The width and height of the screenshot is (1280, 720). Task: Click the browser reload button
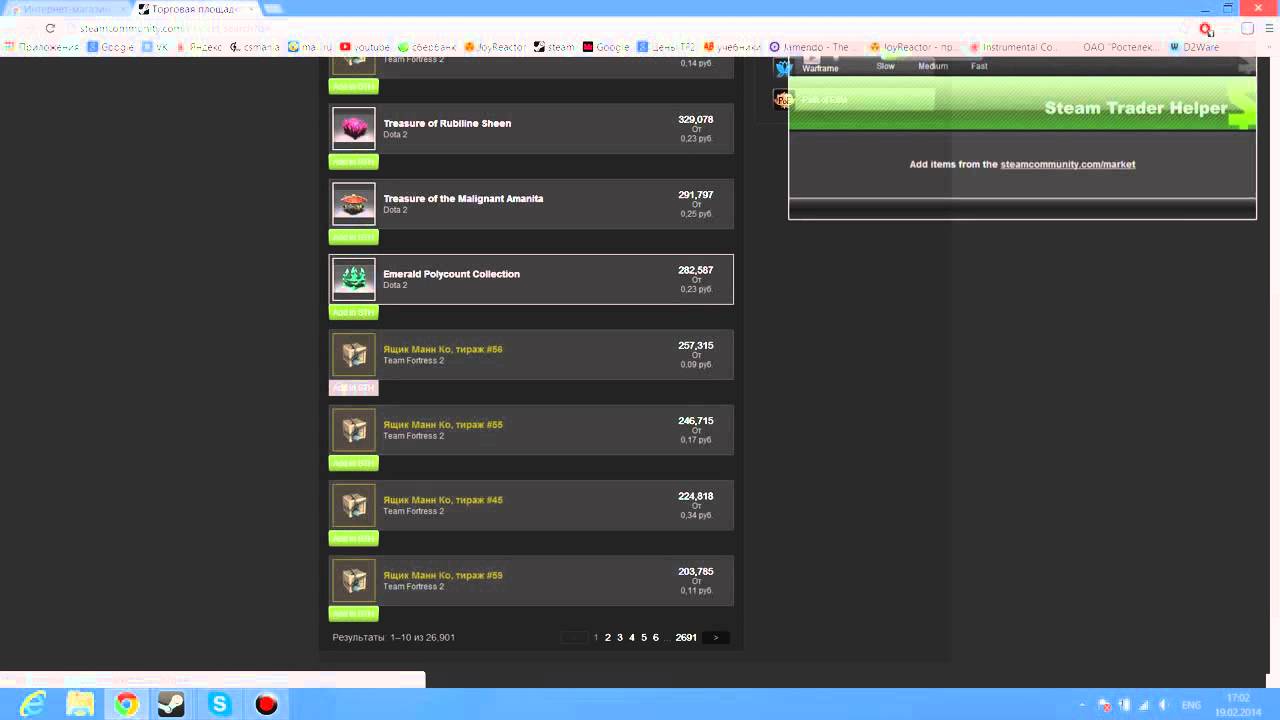tap(50, 28)
